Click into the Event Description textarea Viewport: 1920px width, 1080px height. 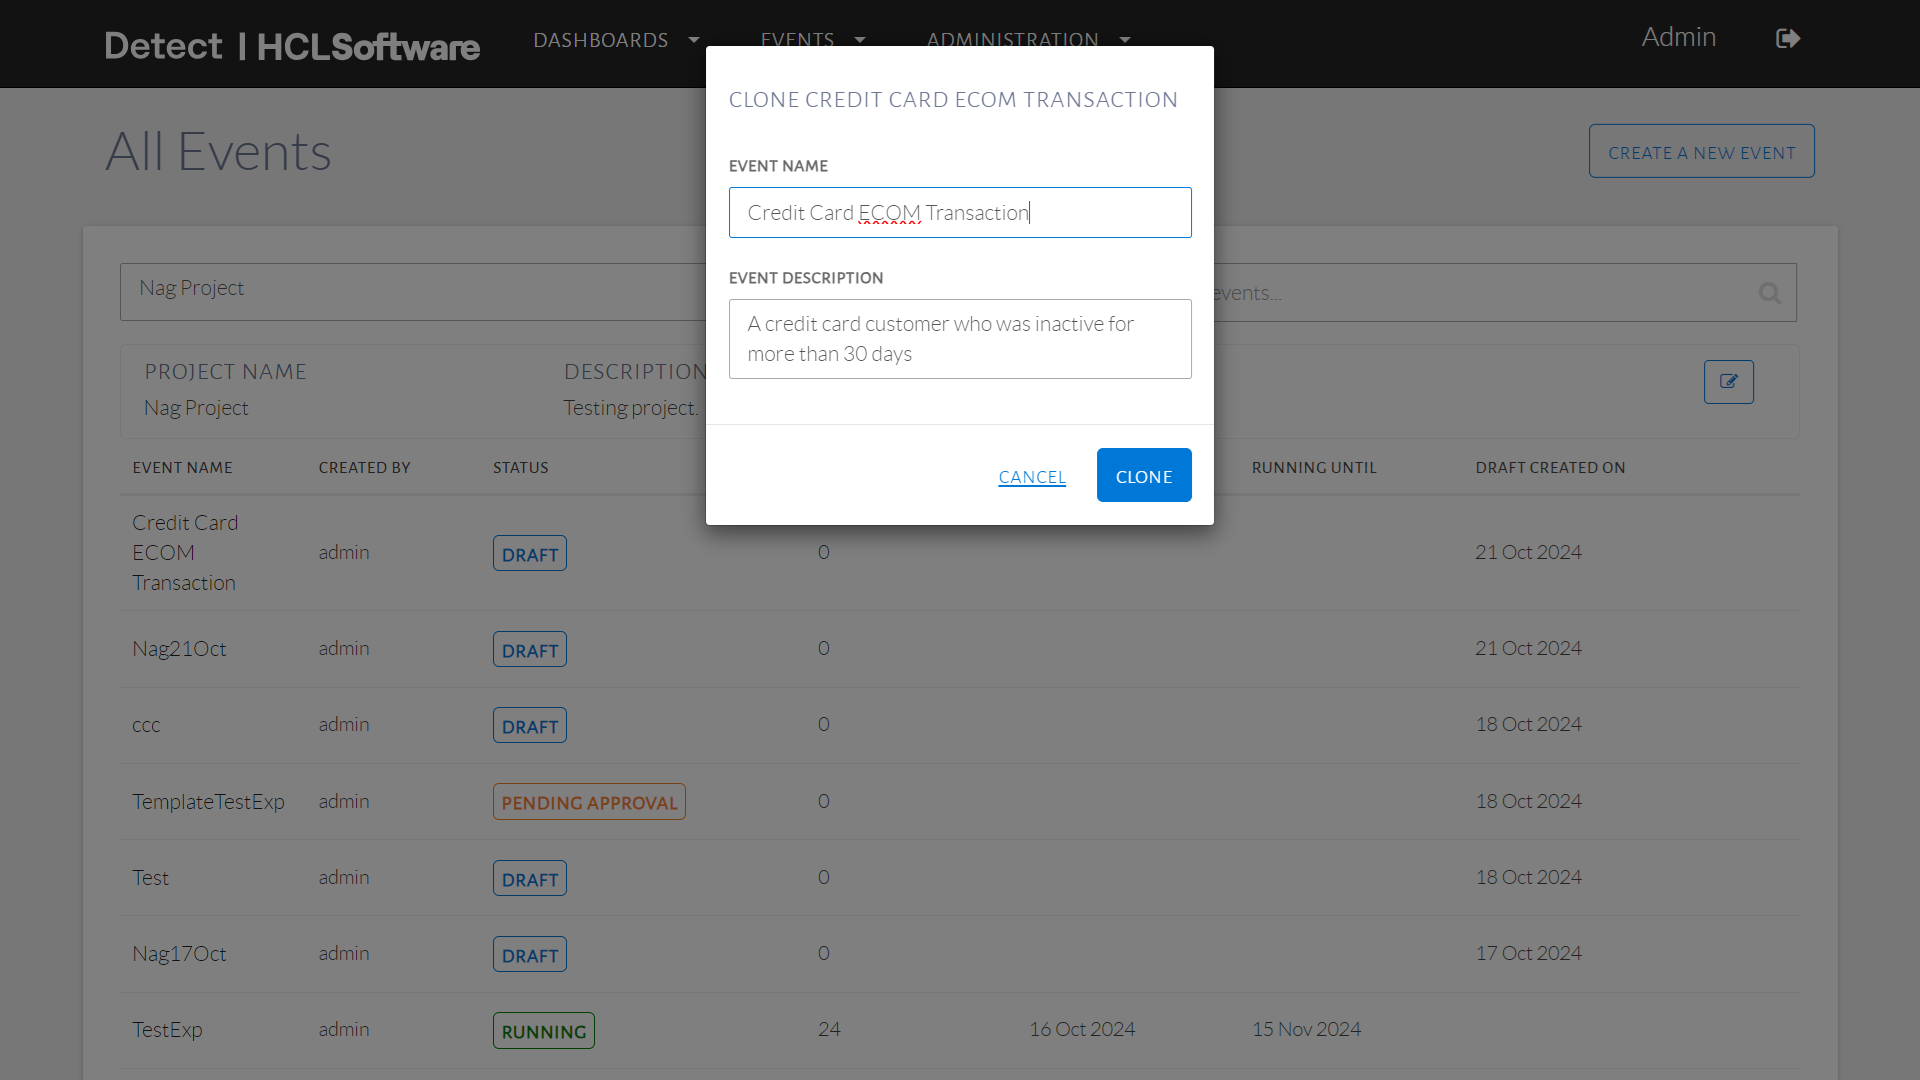[959, 339]
